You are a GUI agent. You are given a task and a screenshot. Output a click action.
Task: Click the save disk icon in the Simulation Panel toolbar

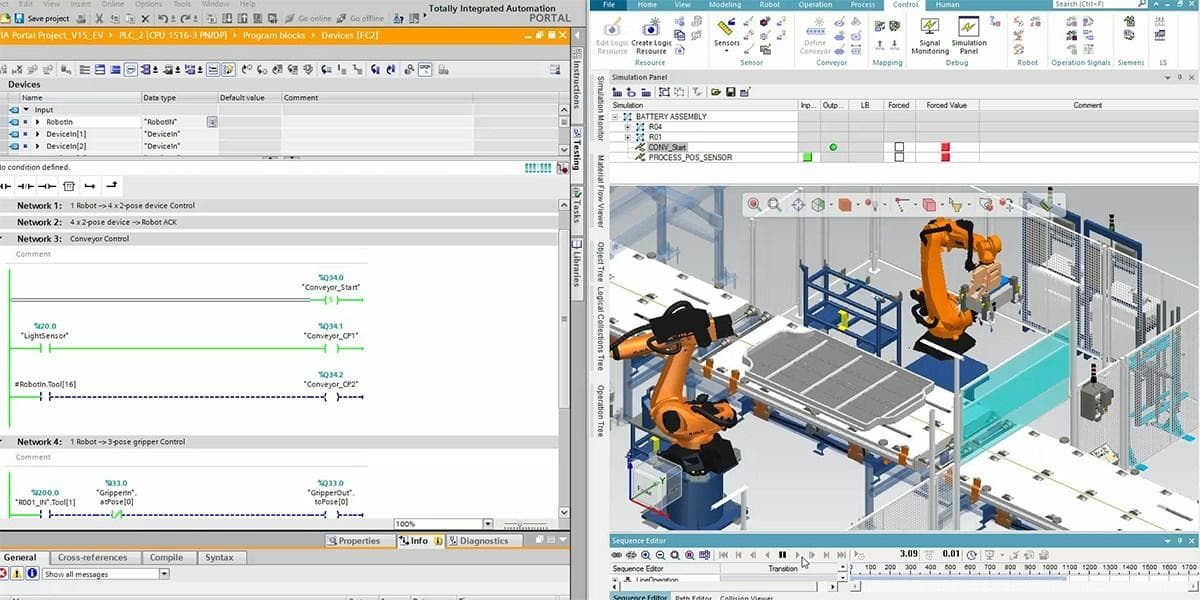(x=731, y=92)
